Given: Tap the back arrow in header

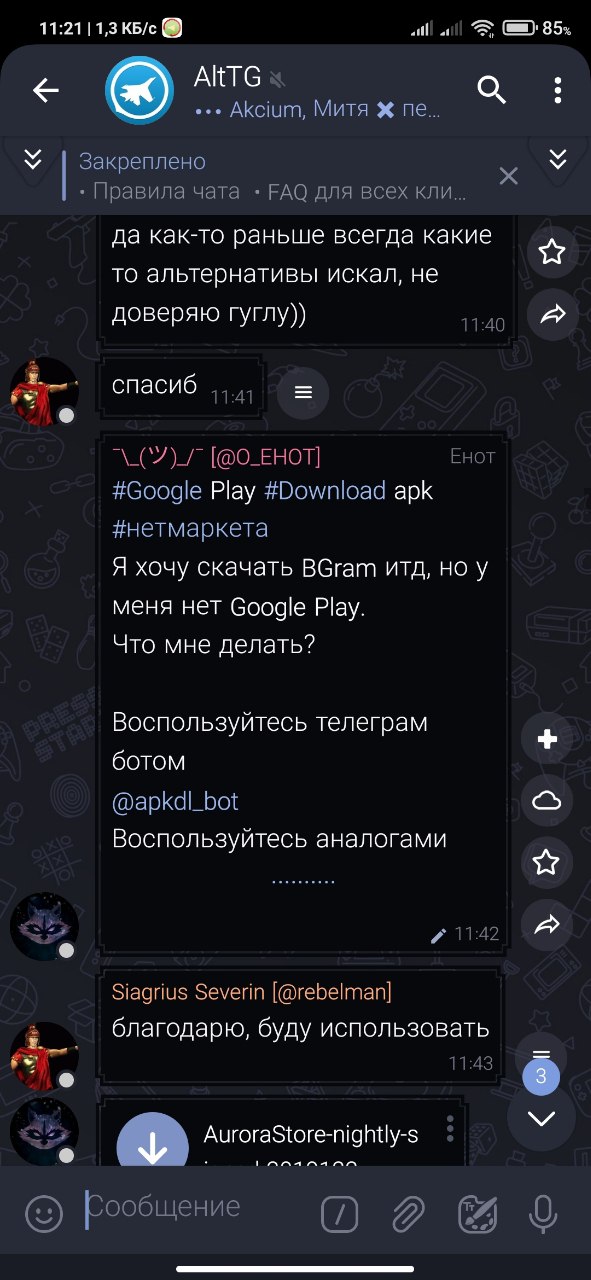Looking at the screenshot, I should [46, 91].
